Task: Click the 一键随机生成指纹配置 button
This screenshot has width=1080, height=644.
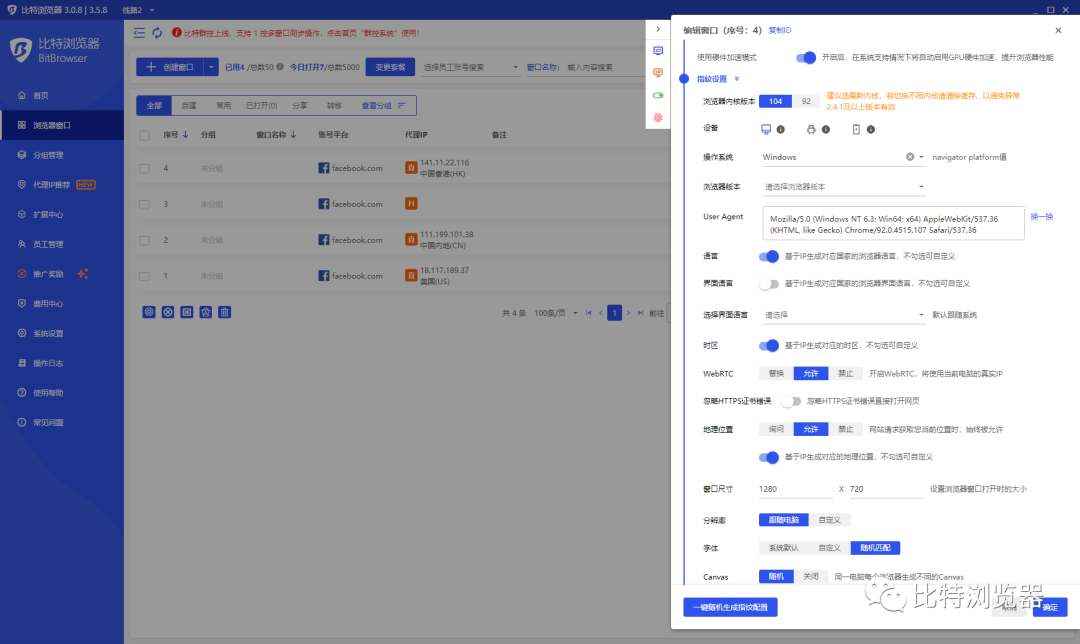Action: pyautogui.click(x=729, y=607)
